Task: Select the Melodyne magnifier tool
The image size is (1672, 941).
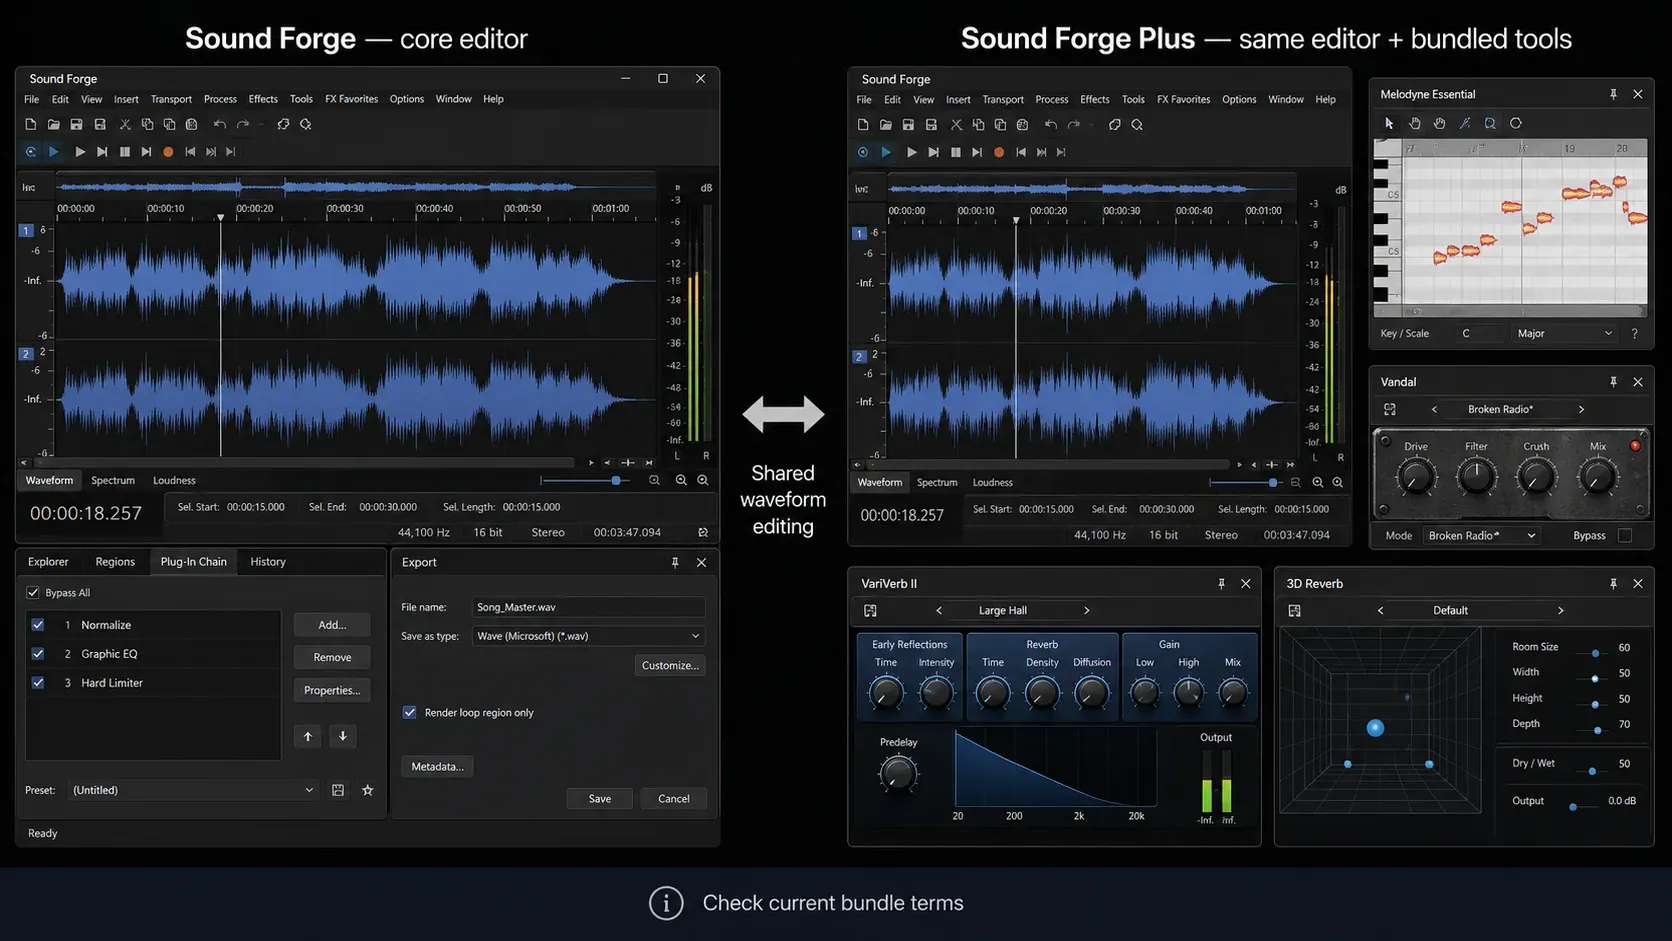Action: tap(1490, 124)
